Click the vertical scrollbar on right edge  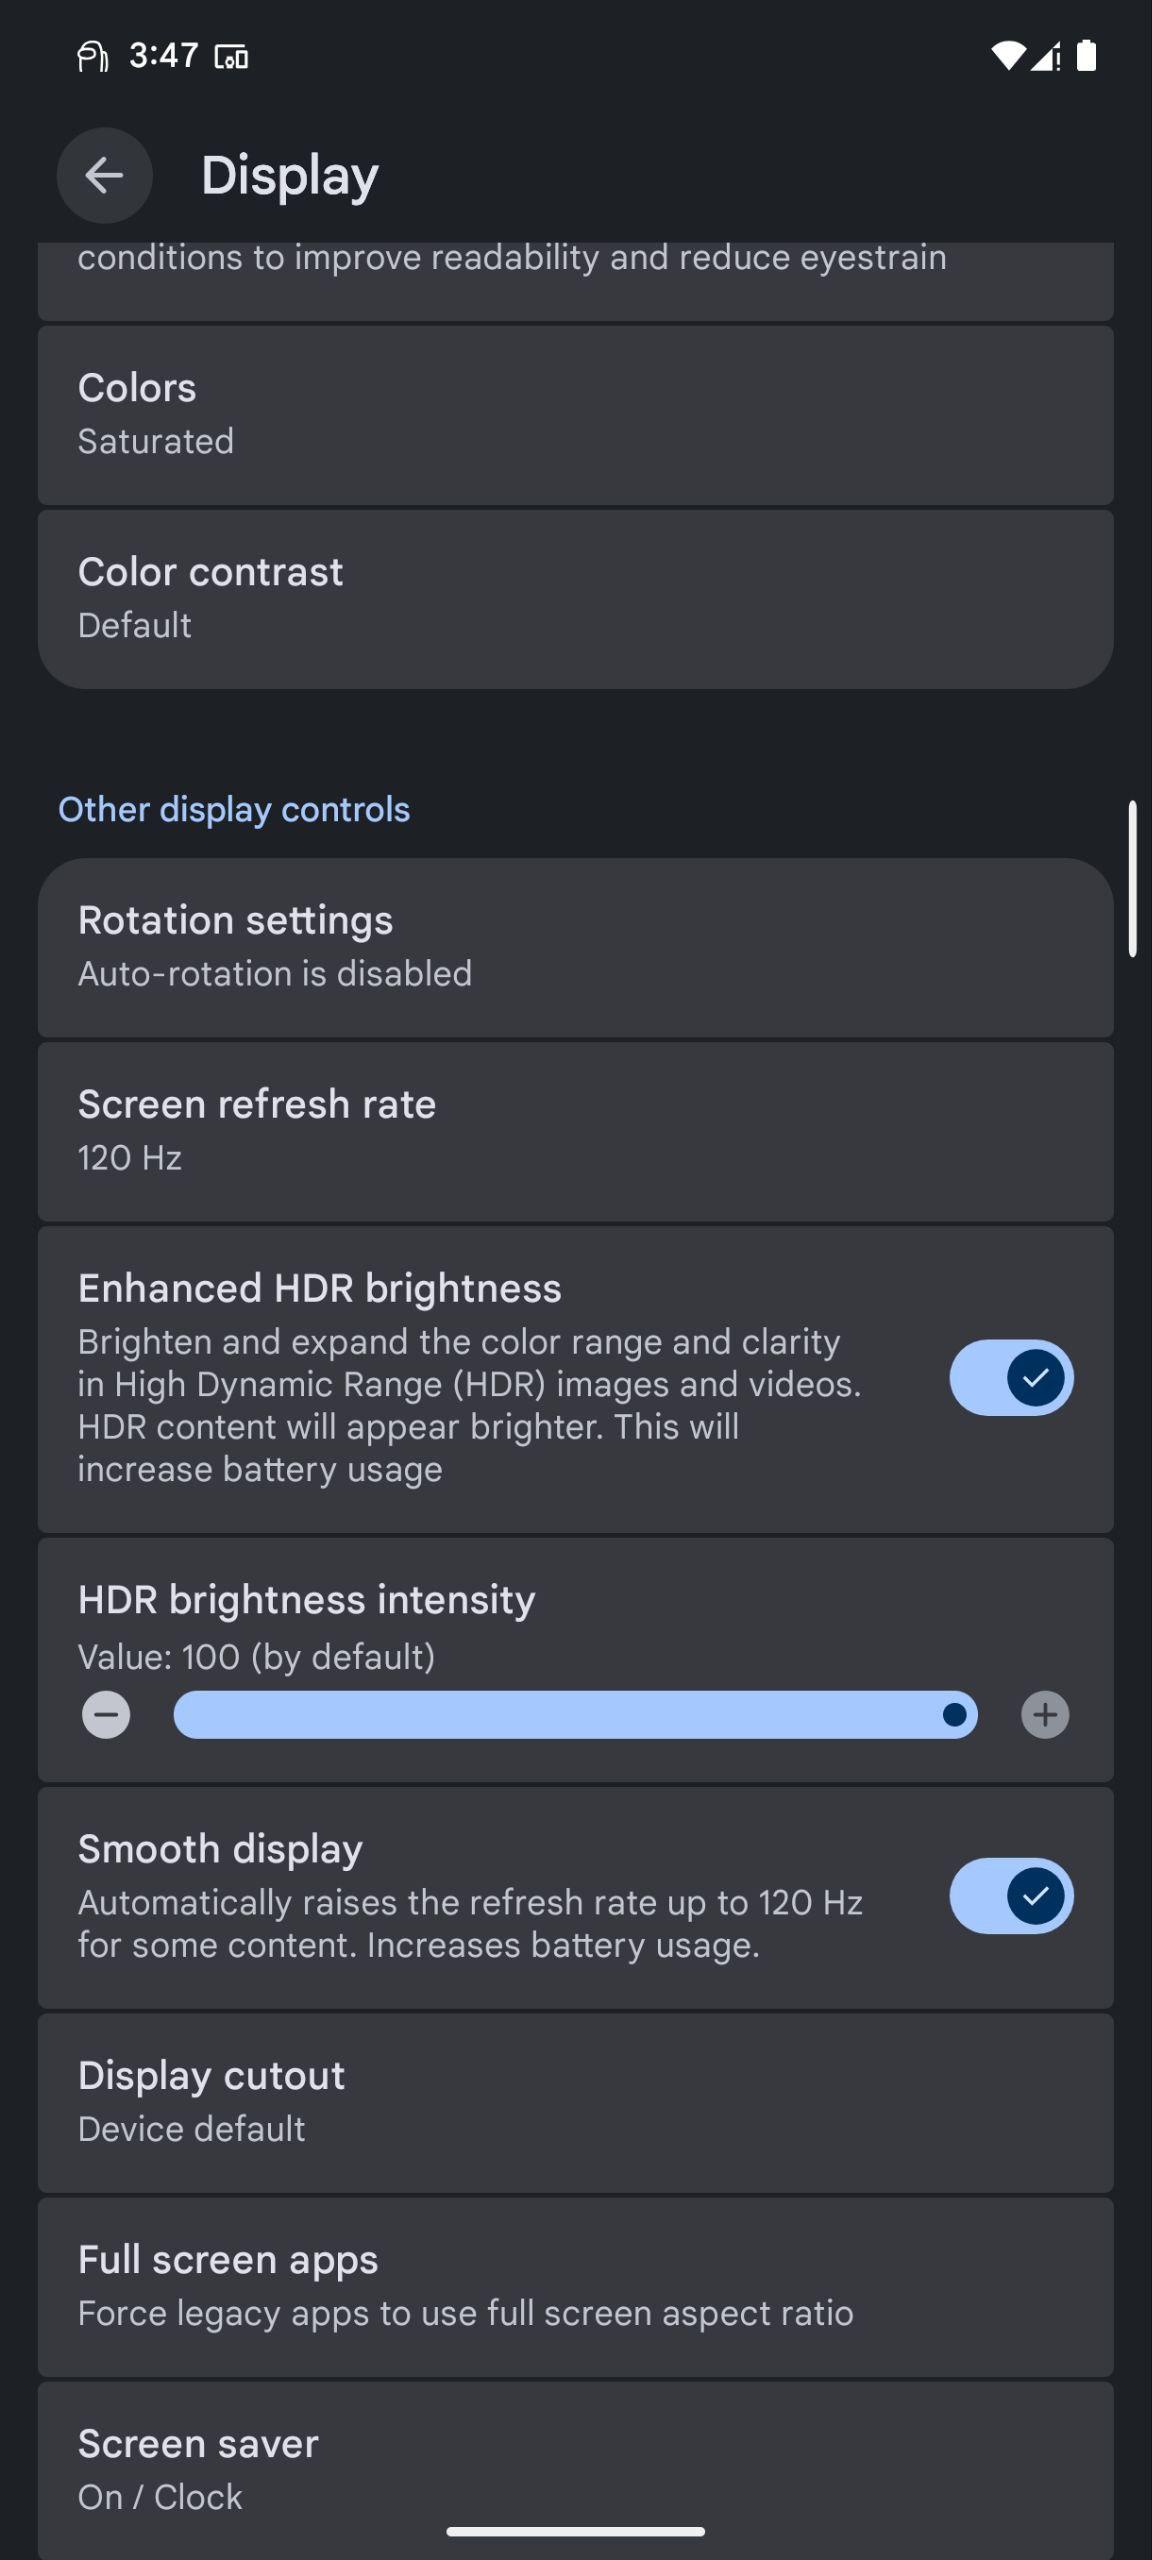coord(1133,879)
